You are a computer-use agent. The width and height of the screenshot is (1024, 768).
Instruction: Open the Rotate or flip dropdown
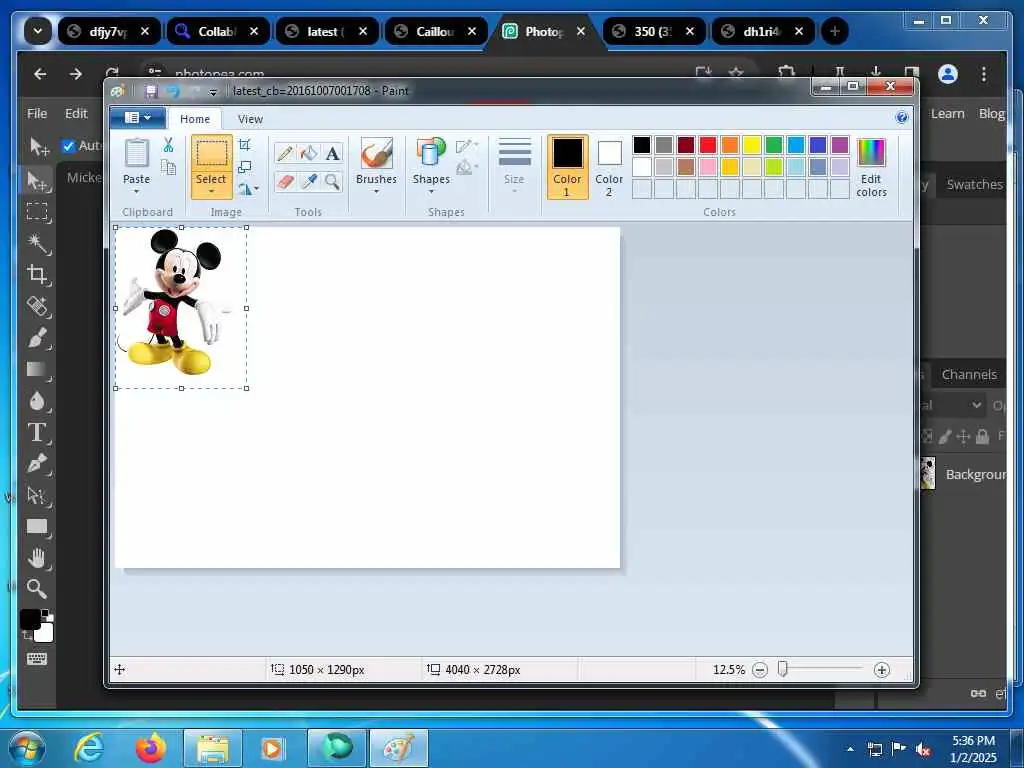point(249,189)
